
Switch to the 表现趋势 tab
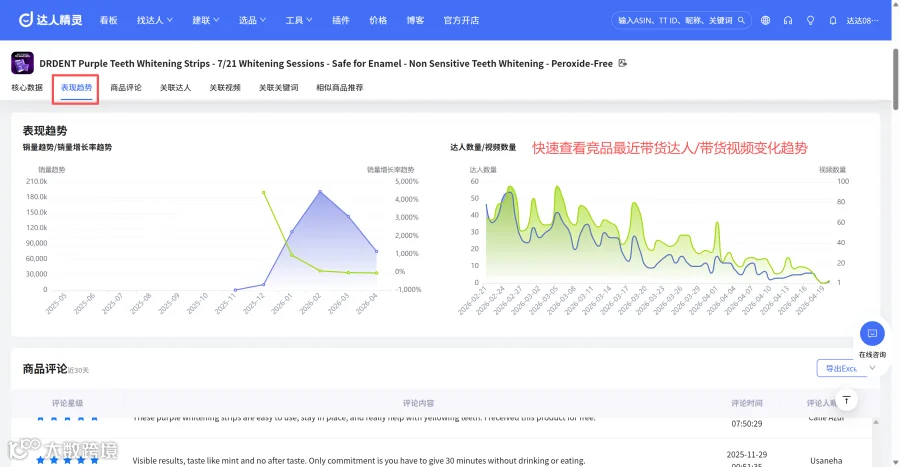click(x=76, y=88)
